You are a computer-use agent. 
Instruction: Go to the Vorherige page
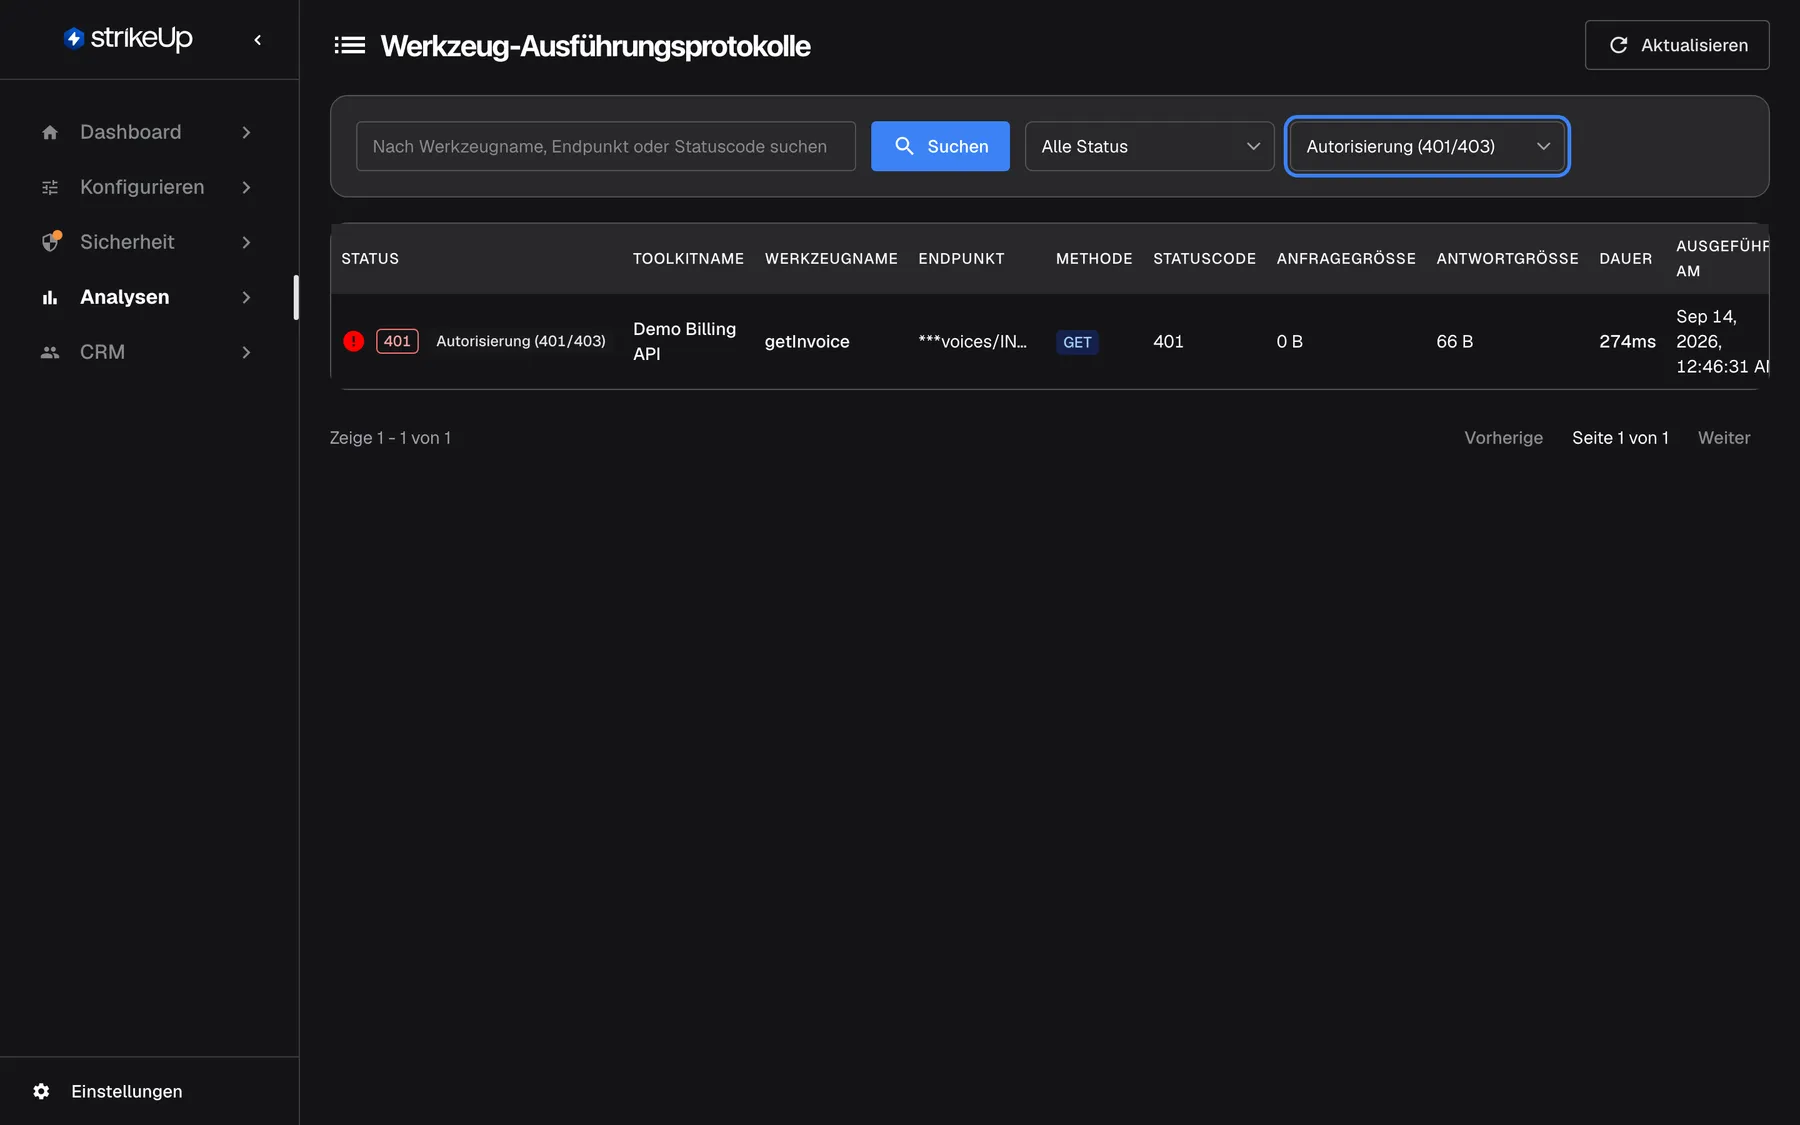pyautogui.click(x=1503, y=438)
